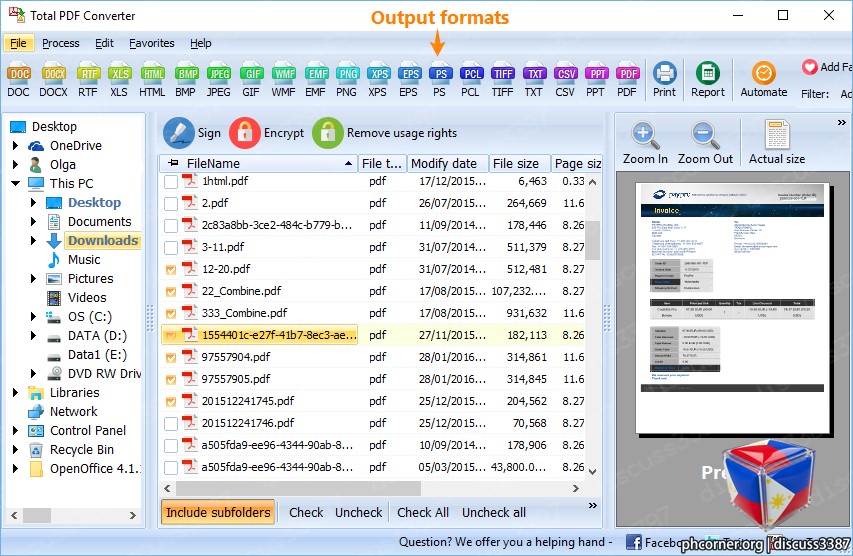Untick the 333_Combine.pdf checkbox
Viewport: 853px width, 556px height.
[171, 313]
